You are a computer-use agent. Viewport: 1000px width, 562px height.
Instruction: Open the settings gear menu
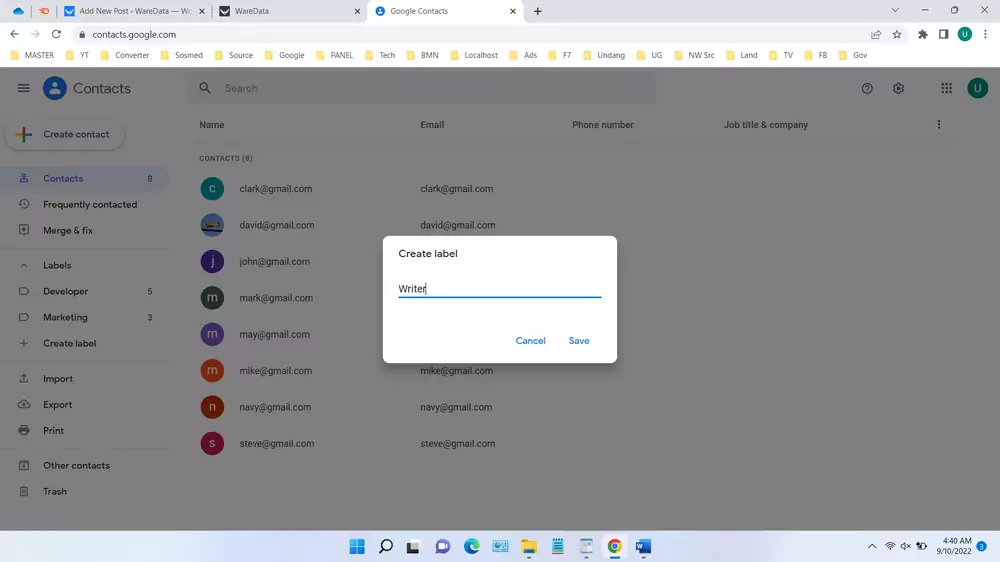pos(898,88)
